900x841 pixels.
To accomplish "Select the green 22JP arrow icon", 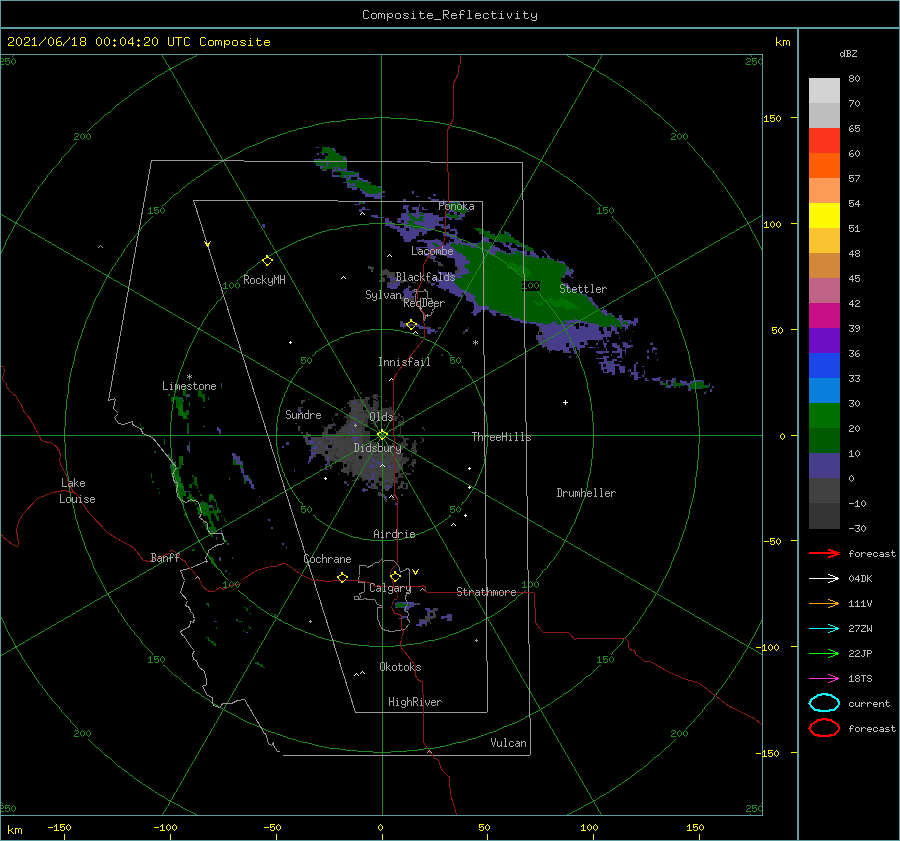I will point(824,653).
